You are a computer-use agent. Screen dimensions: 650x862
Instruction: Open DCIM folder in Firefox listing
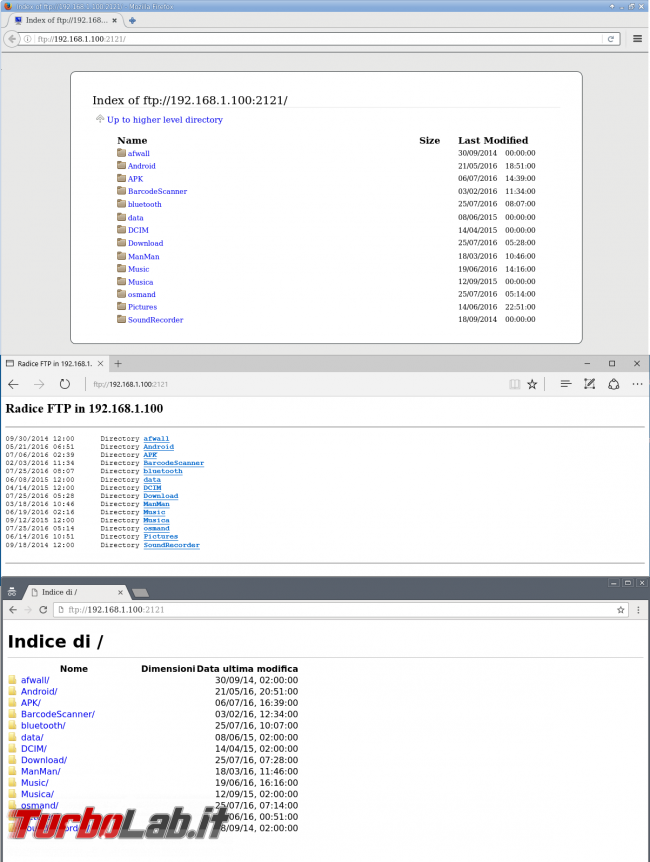click(x=138, y=230)
